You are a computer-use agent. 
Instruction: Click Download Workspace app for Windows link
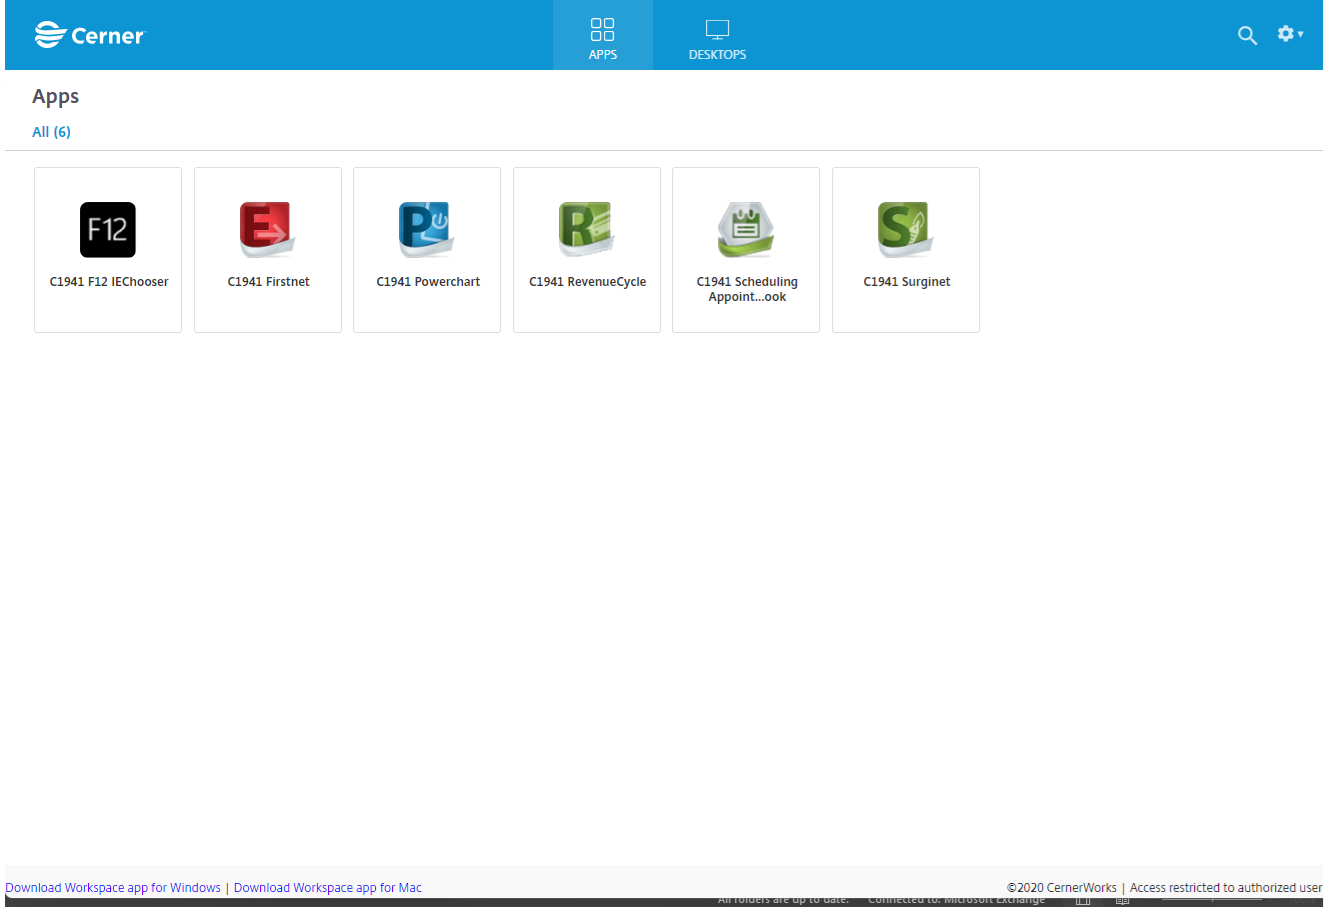pos(113,888)
